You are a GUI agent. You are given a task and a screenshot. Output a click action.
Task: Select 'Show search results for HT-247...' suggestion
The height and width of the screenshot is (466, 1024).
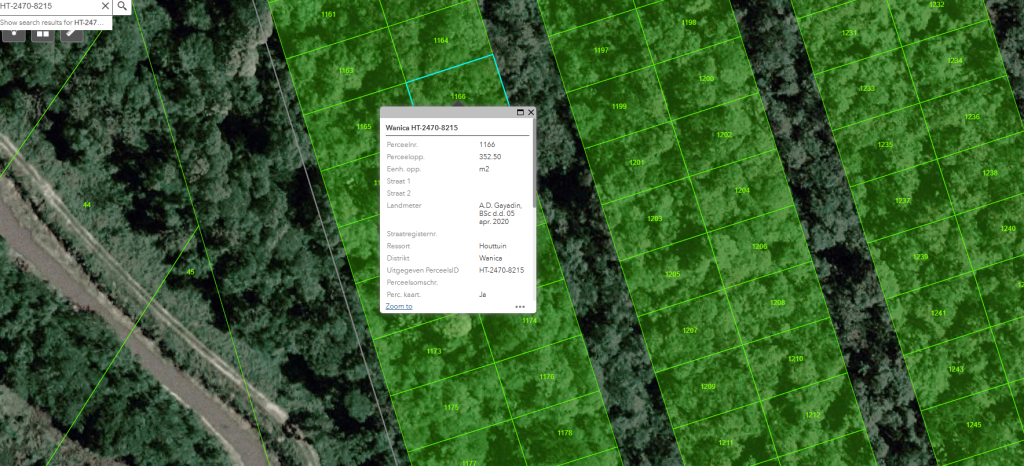pos(55,21)
